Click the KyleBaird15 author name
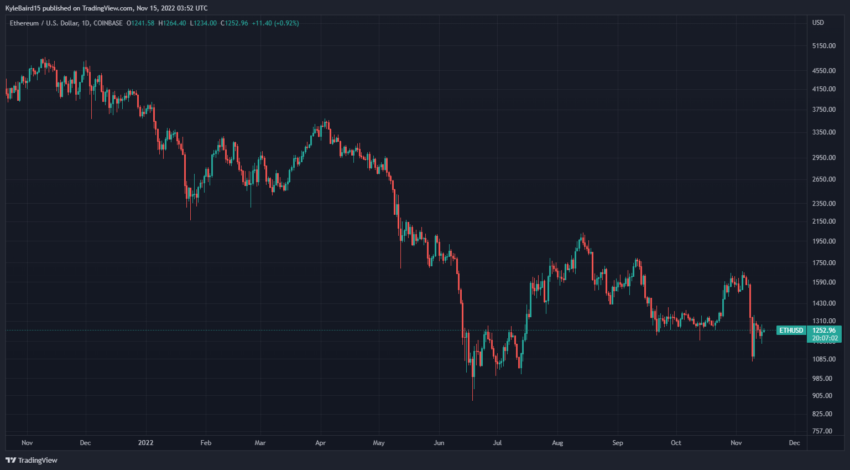The height and width of the screenshot is (470, 850). coord(23,8)
